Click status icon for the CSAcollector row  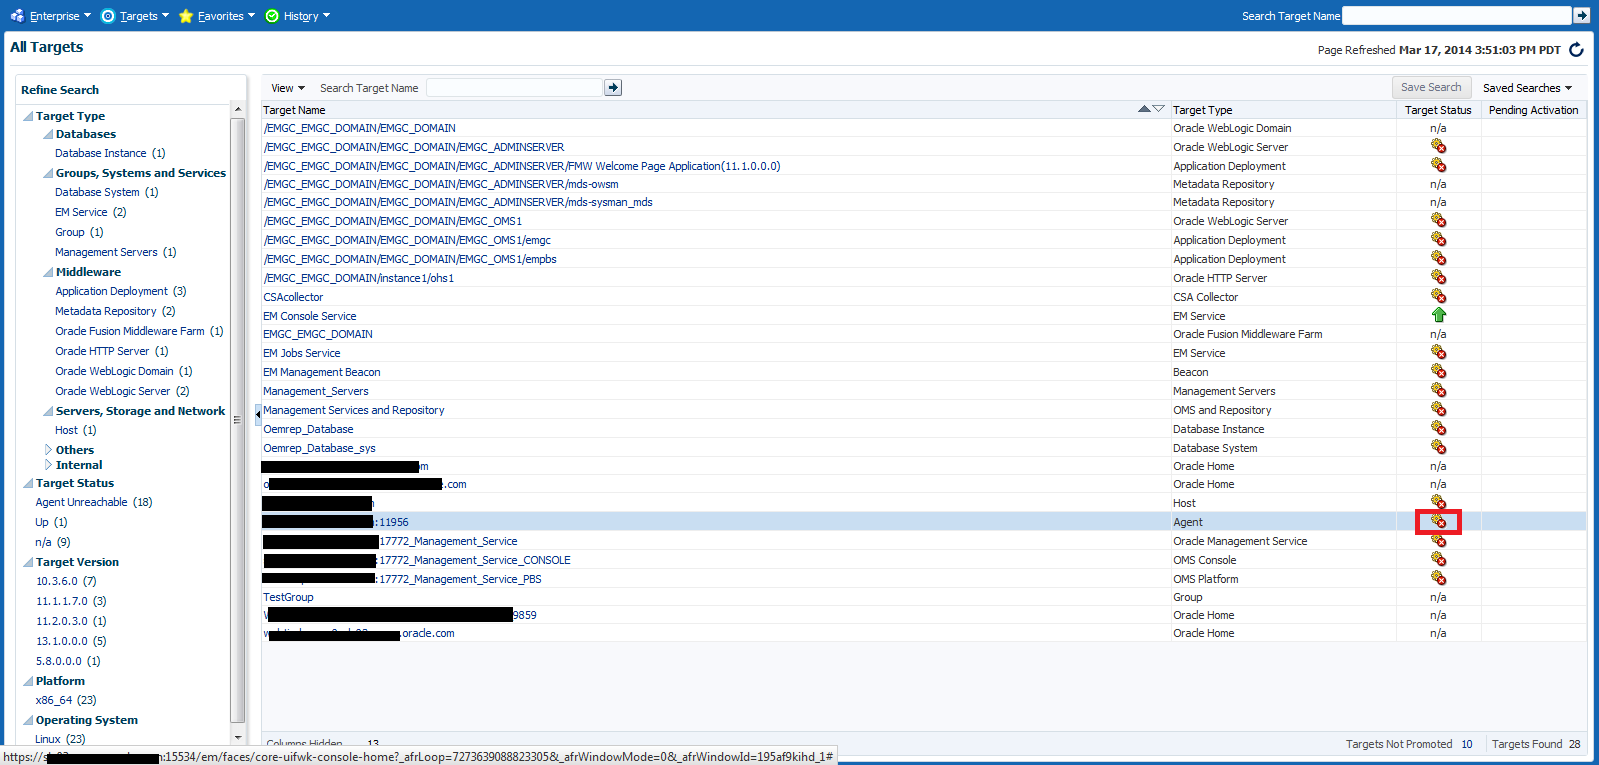[x=1438, y=296]
